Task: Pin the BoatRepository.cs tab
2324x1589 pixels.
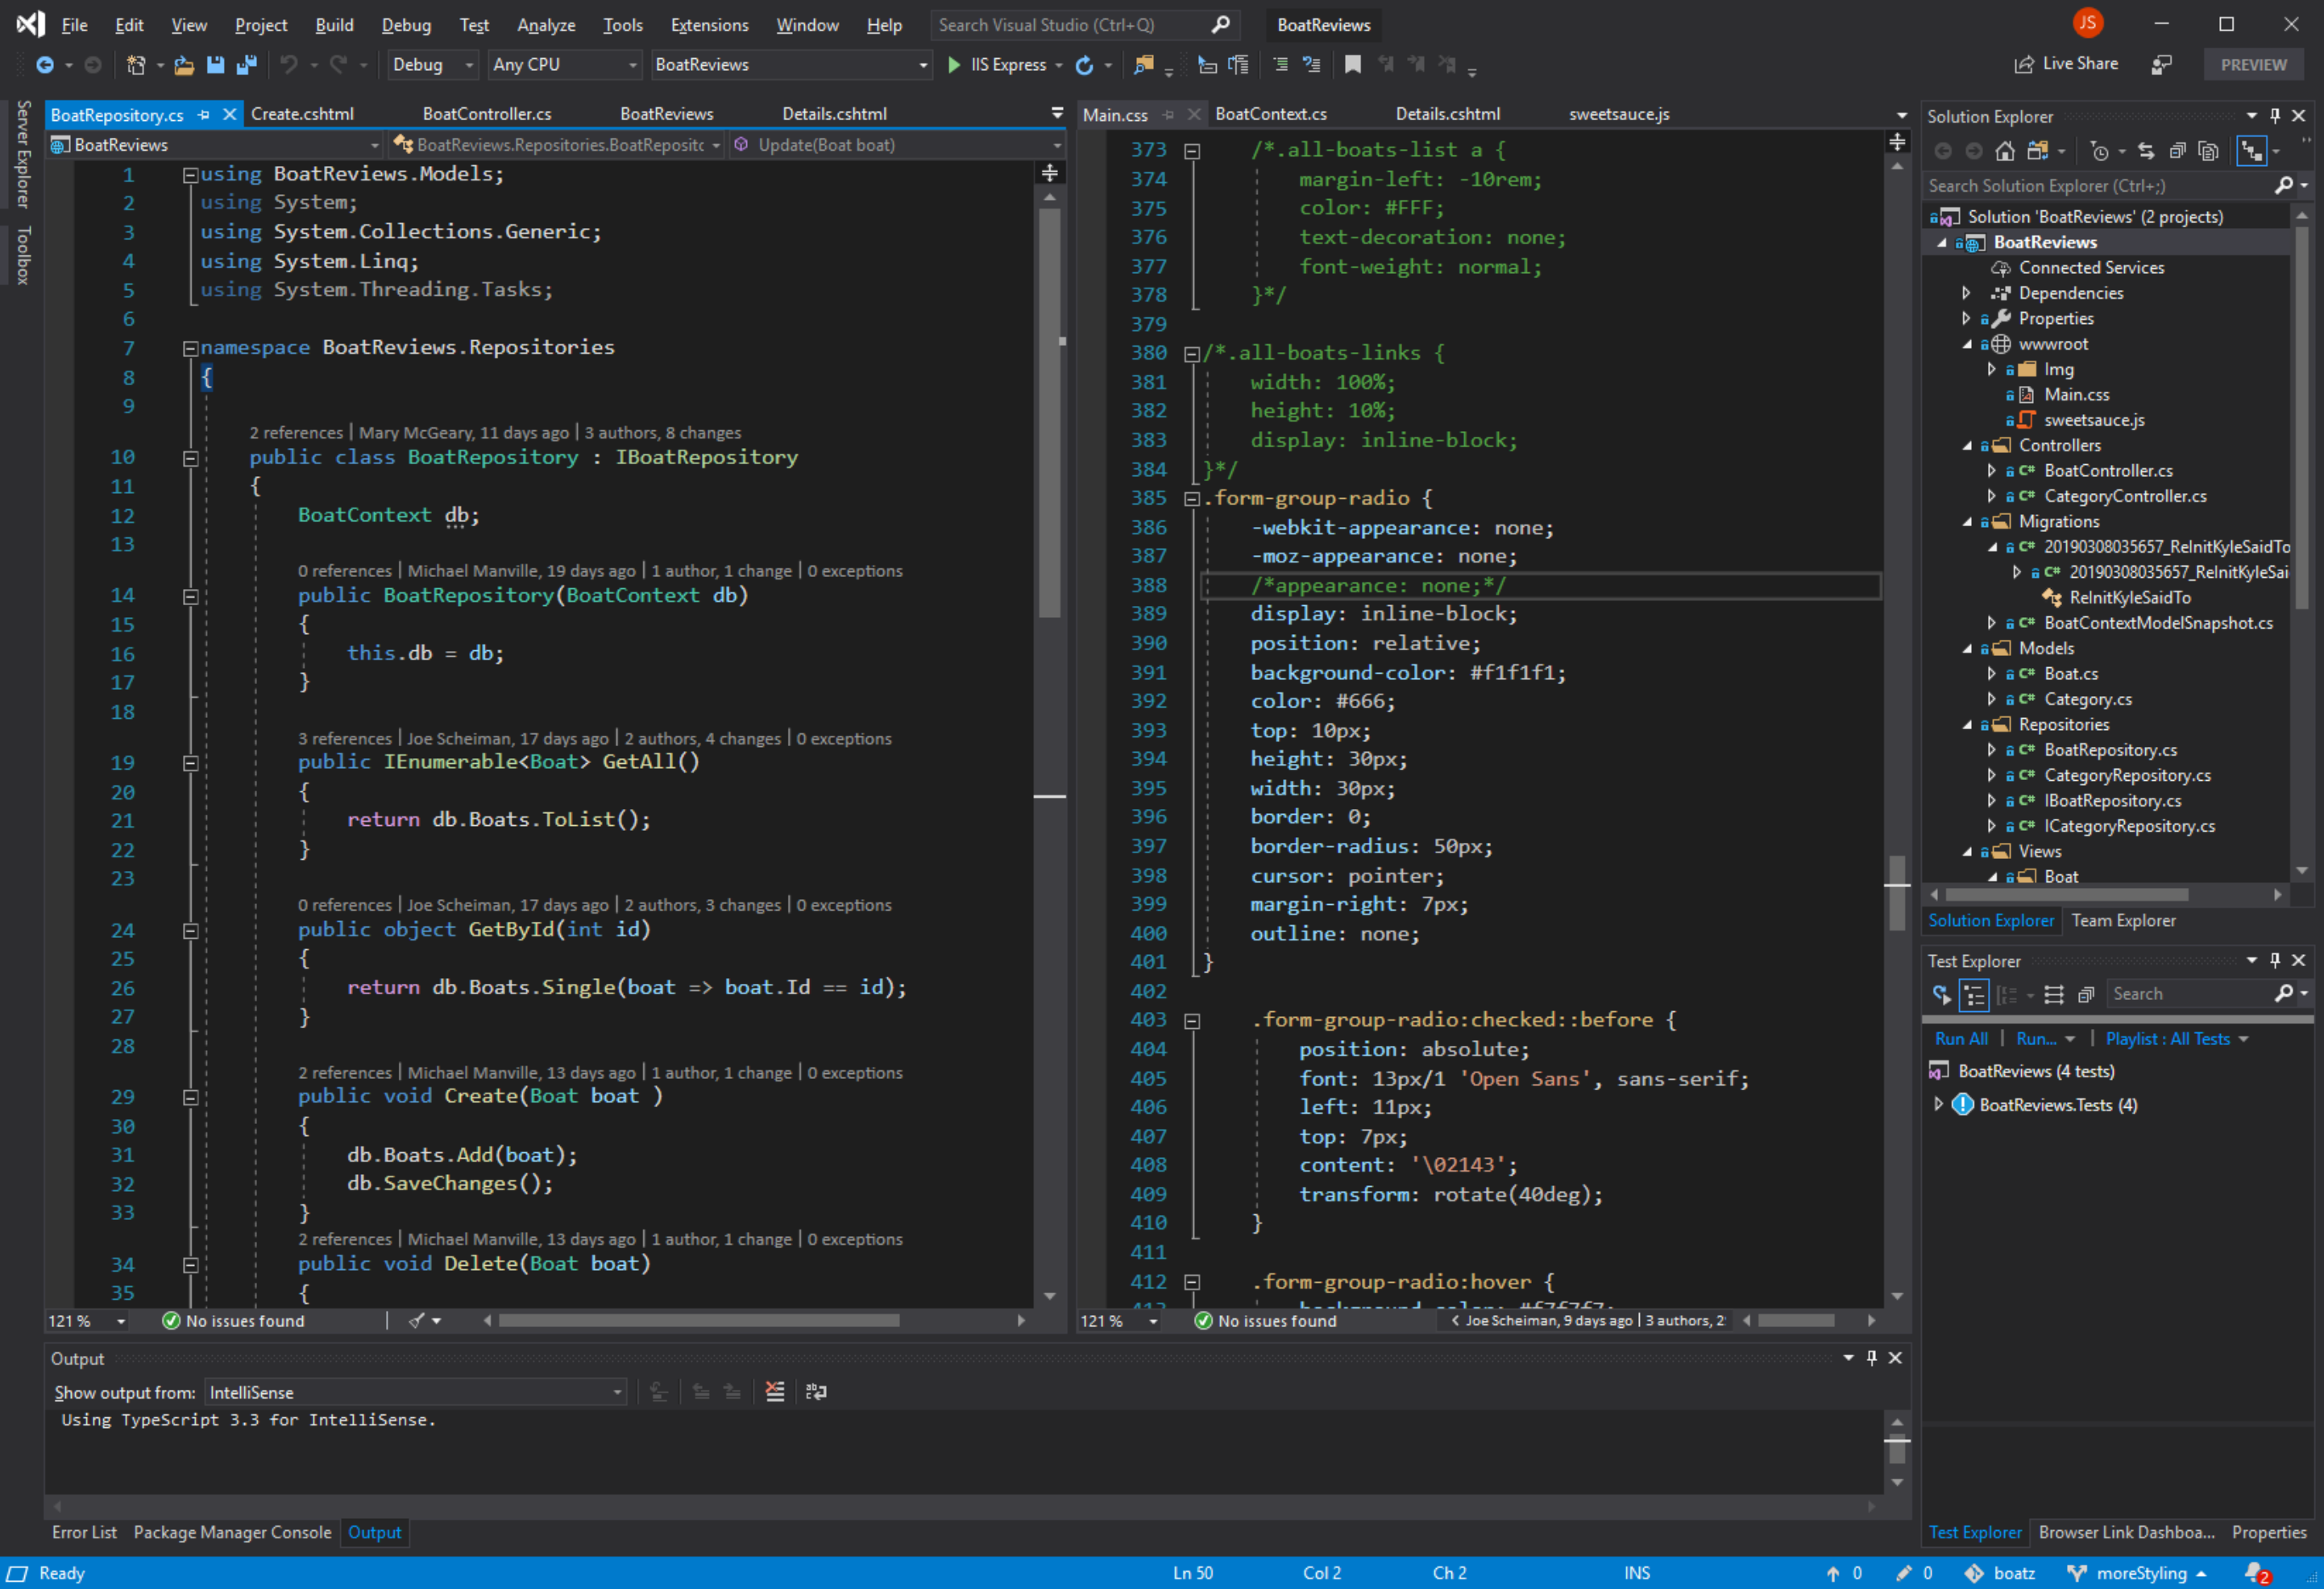Action: point(204,115)
